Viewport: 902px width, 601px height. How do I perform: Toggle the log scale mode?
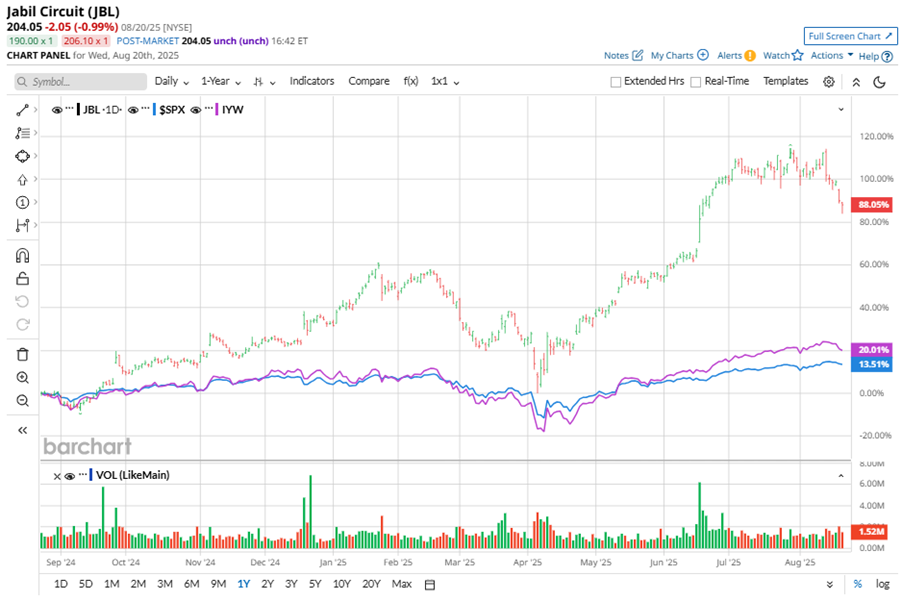pos(882,584)
